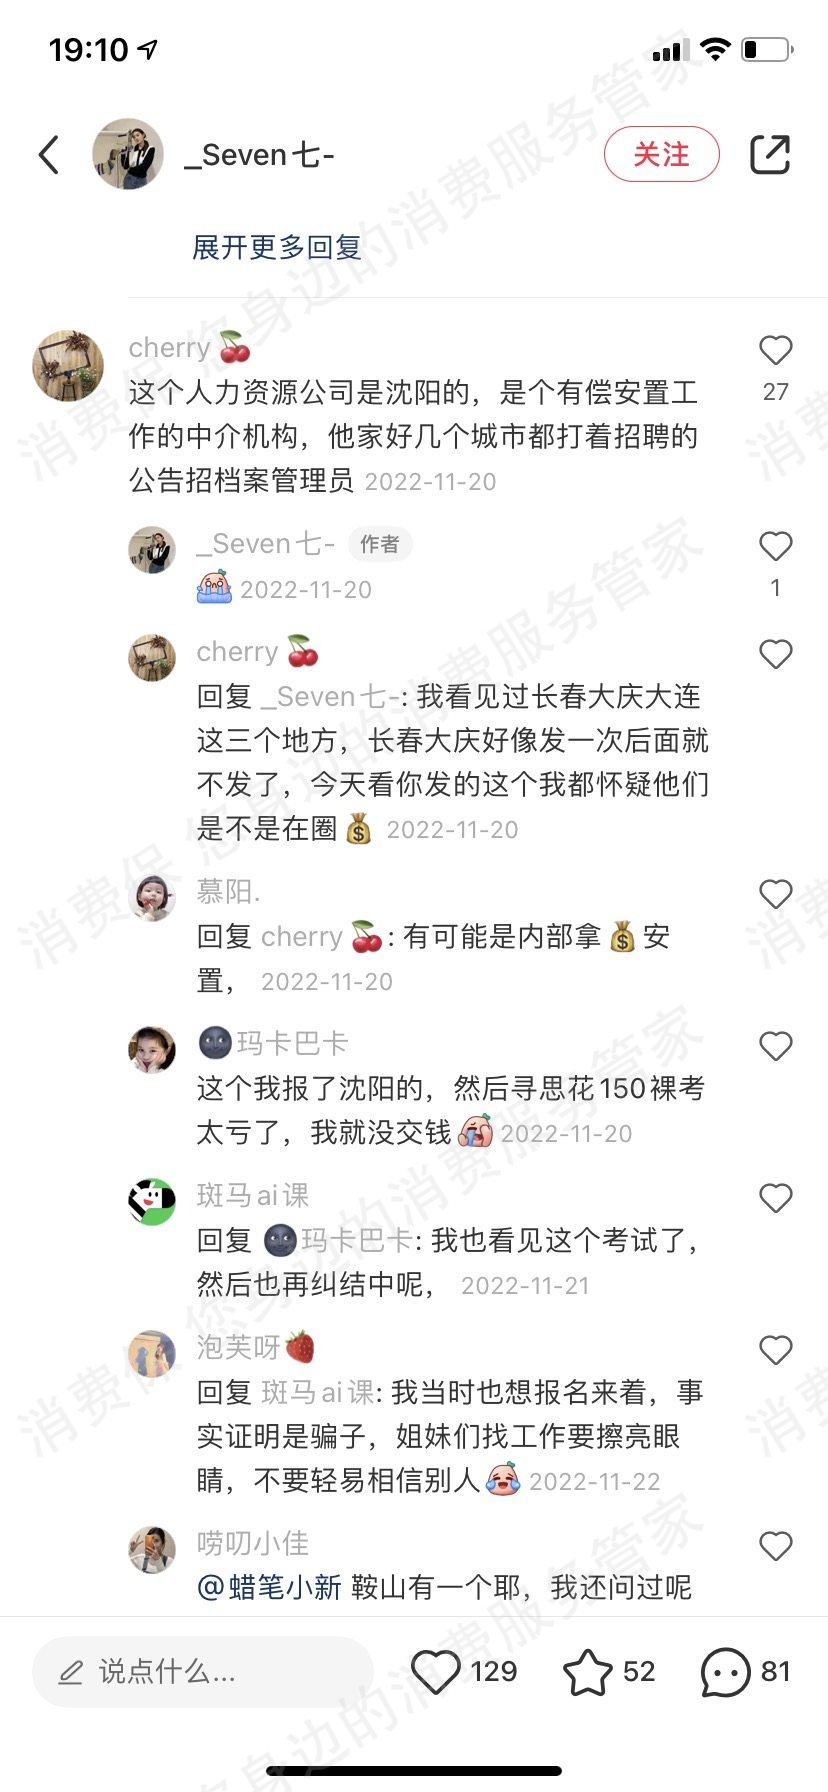This screenshot has height=1792, width=828.
Task: Like 泡芙呀's comment about 骗子
Action: 776,1350
